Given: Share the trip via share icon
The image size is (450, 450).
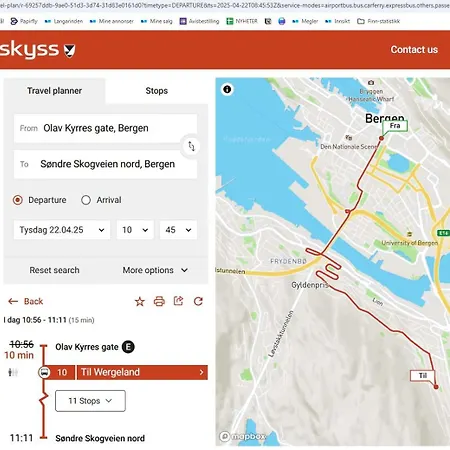Looking at the screenshot, I should tap(179, 301).
